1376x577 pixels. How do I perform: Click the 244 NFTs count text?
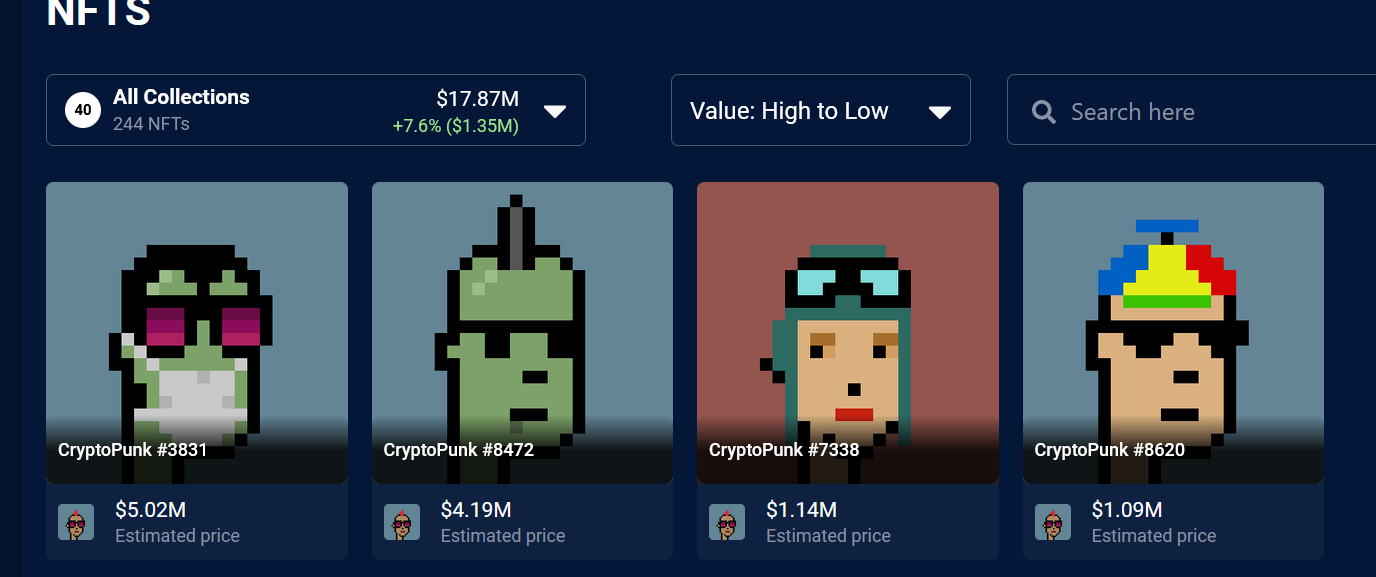[151, 124]
